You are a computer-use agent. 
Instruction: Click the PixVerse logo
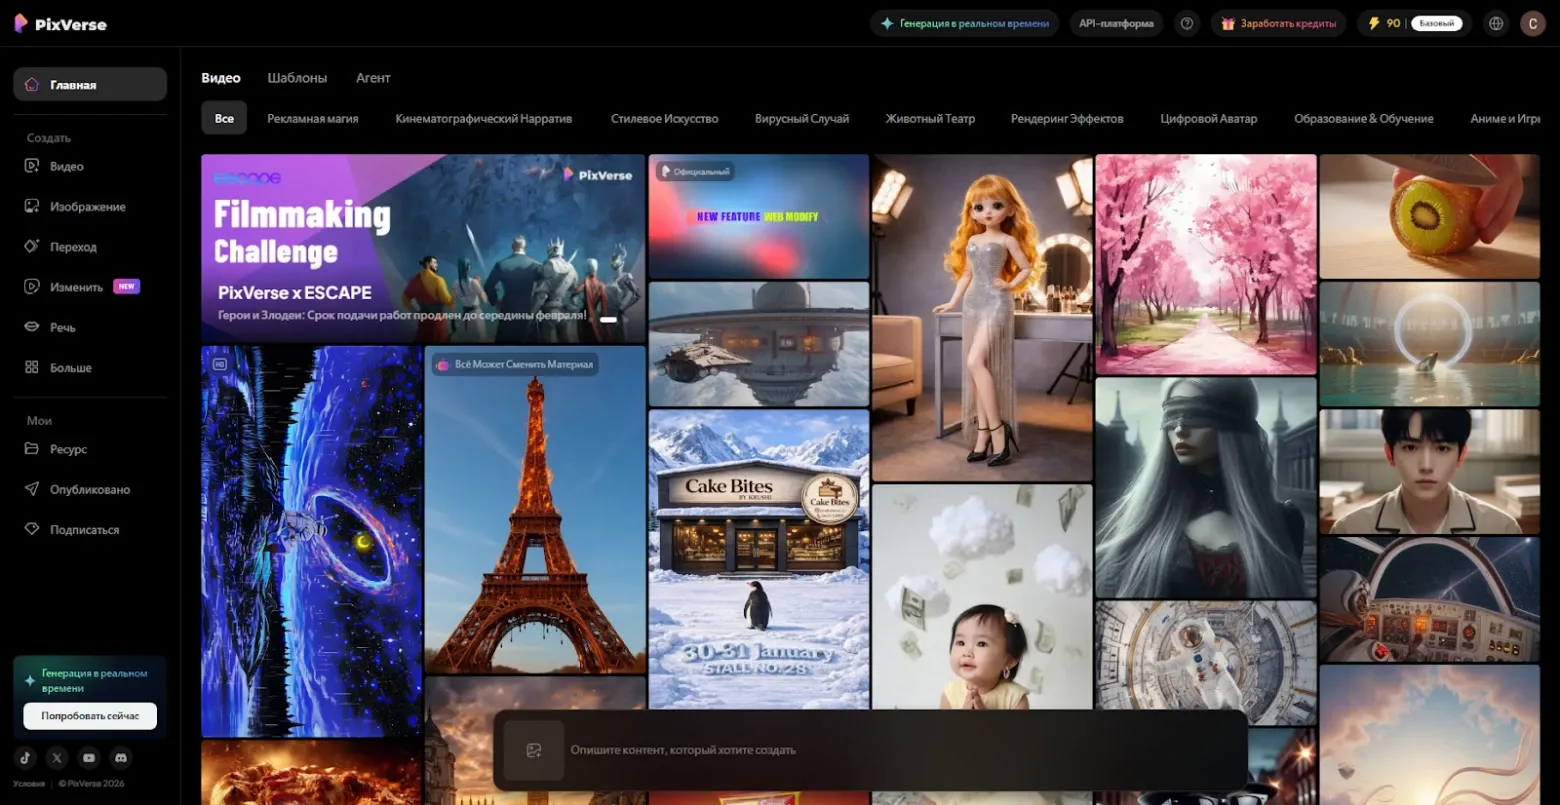click(x=60, y=23)
